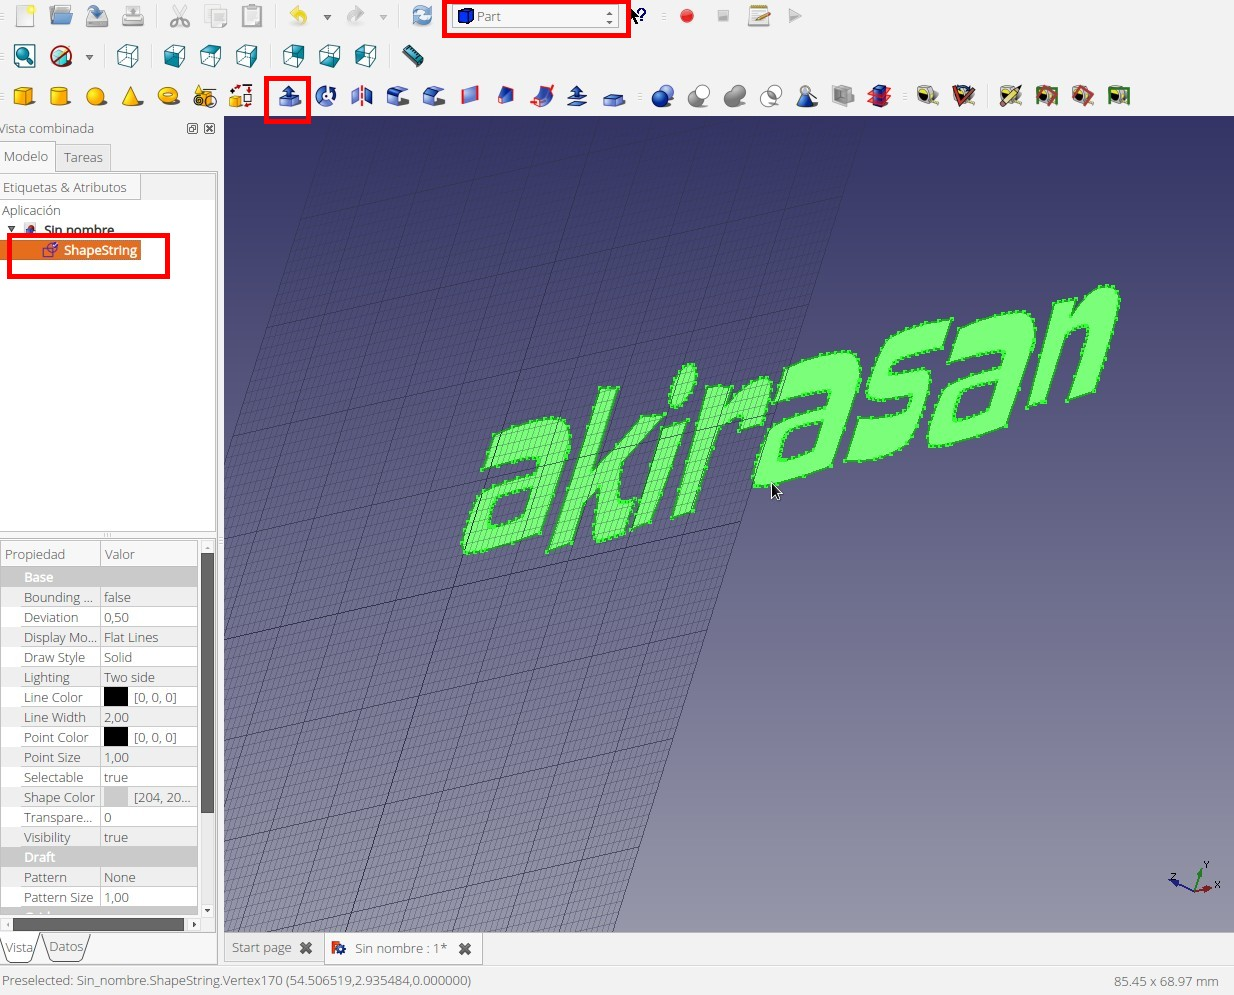
Task: Start macro recording with red button
Action: 687,16
